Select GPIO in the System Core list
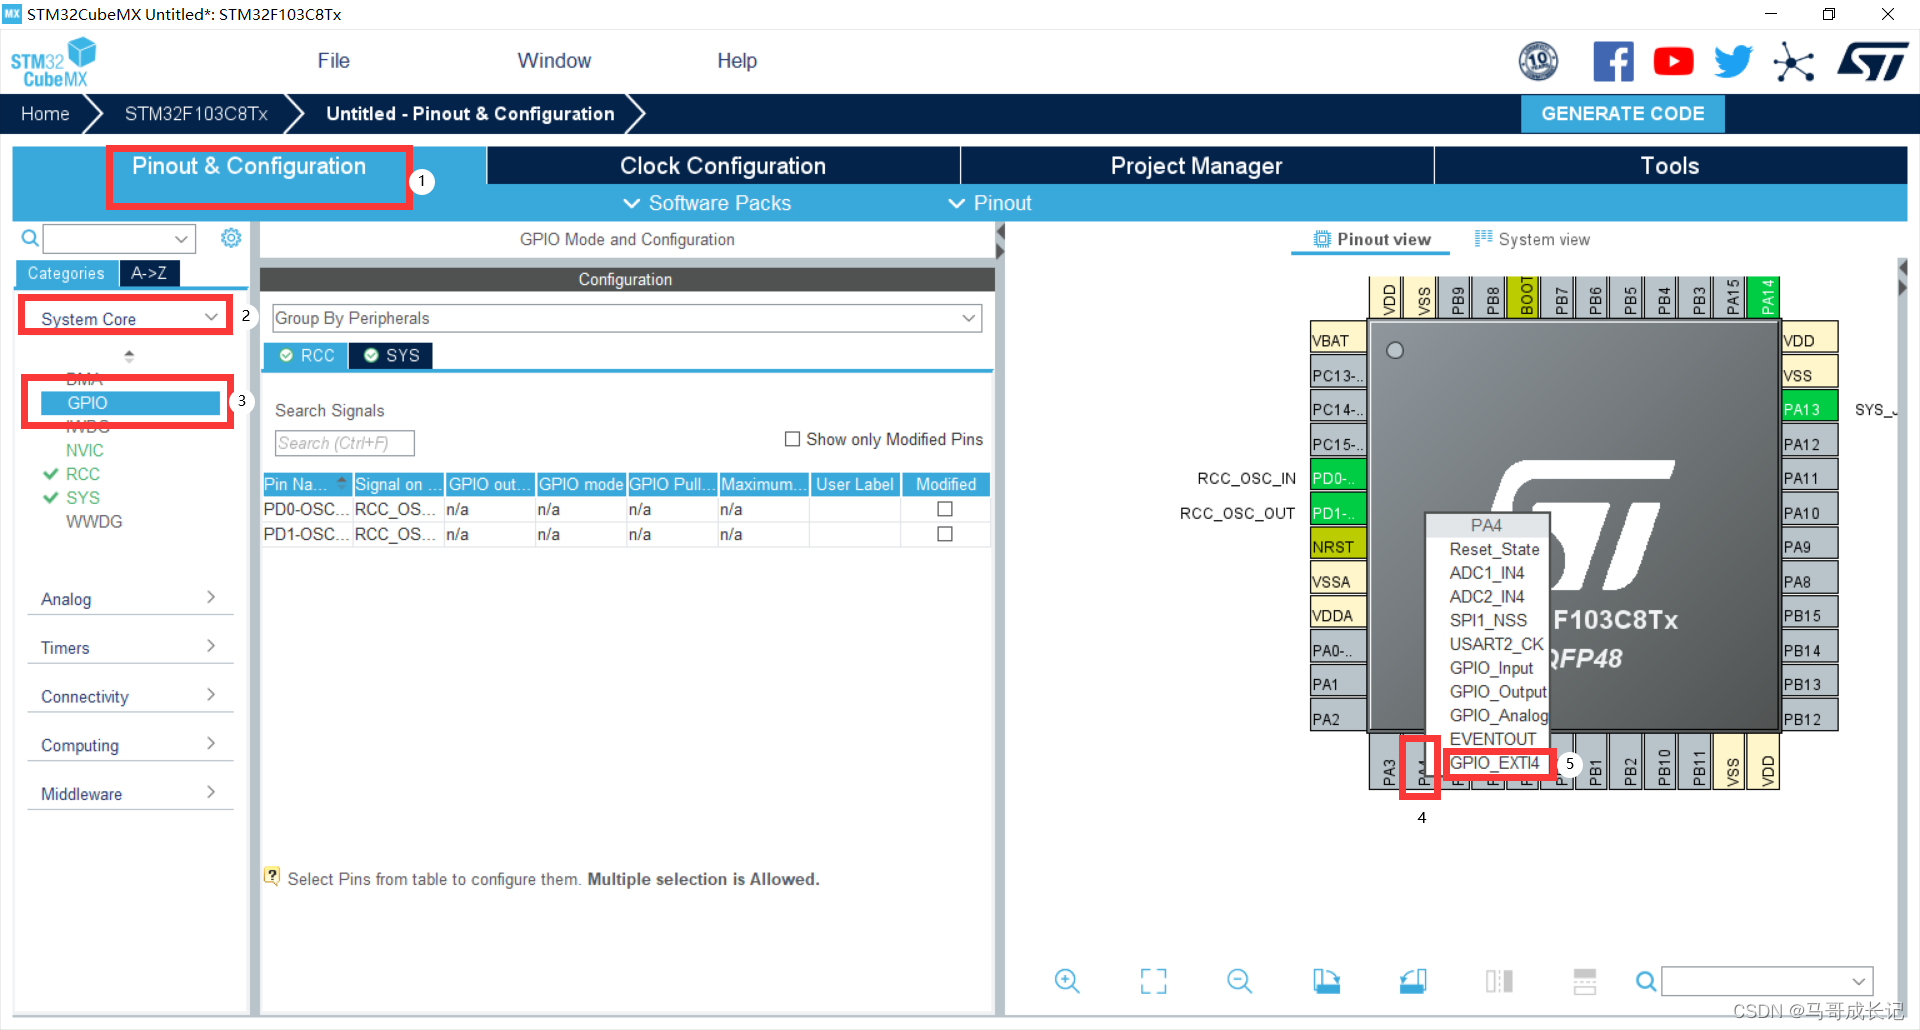This screenshot has height=1030, width=1920. click(130, 402)
